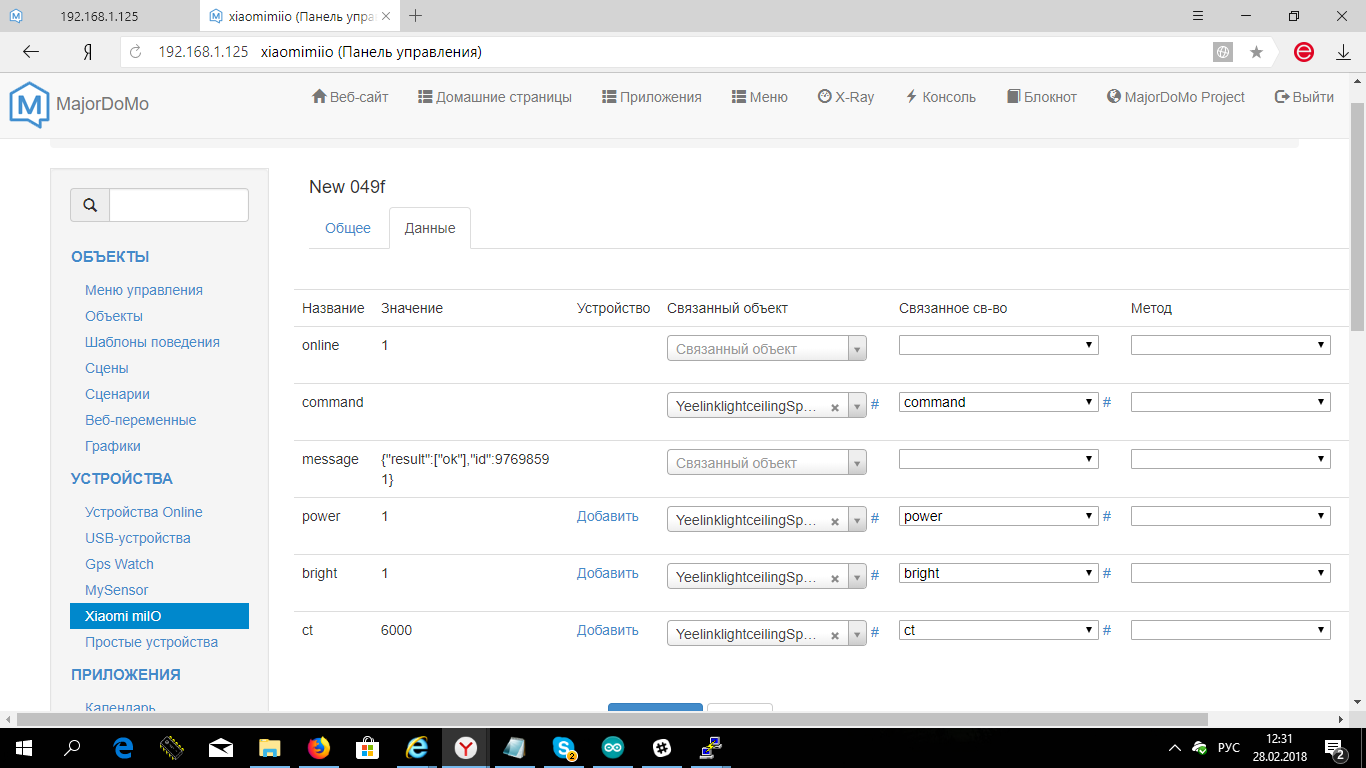
Task: Open Skype from the taskbar
Action: [564, 747]
